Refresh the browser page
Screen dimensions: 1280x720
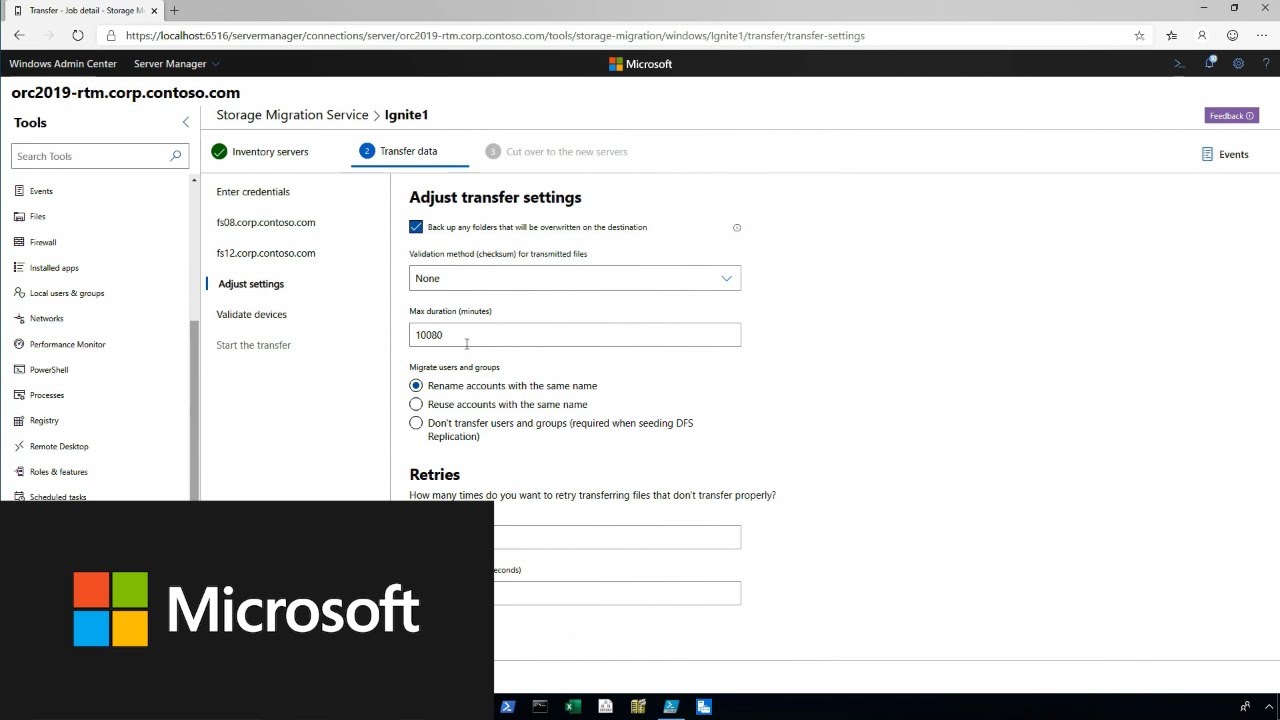coord(78,35)
